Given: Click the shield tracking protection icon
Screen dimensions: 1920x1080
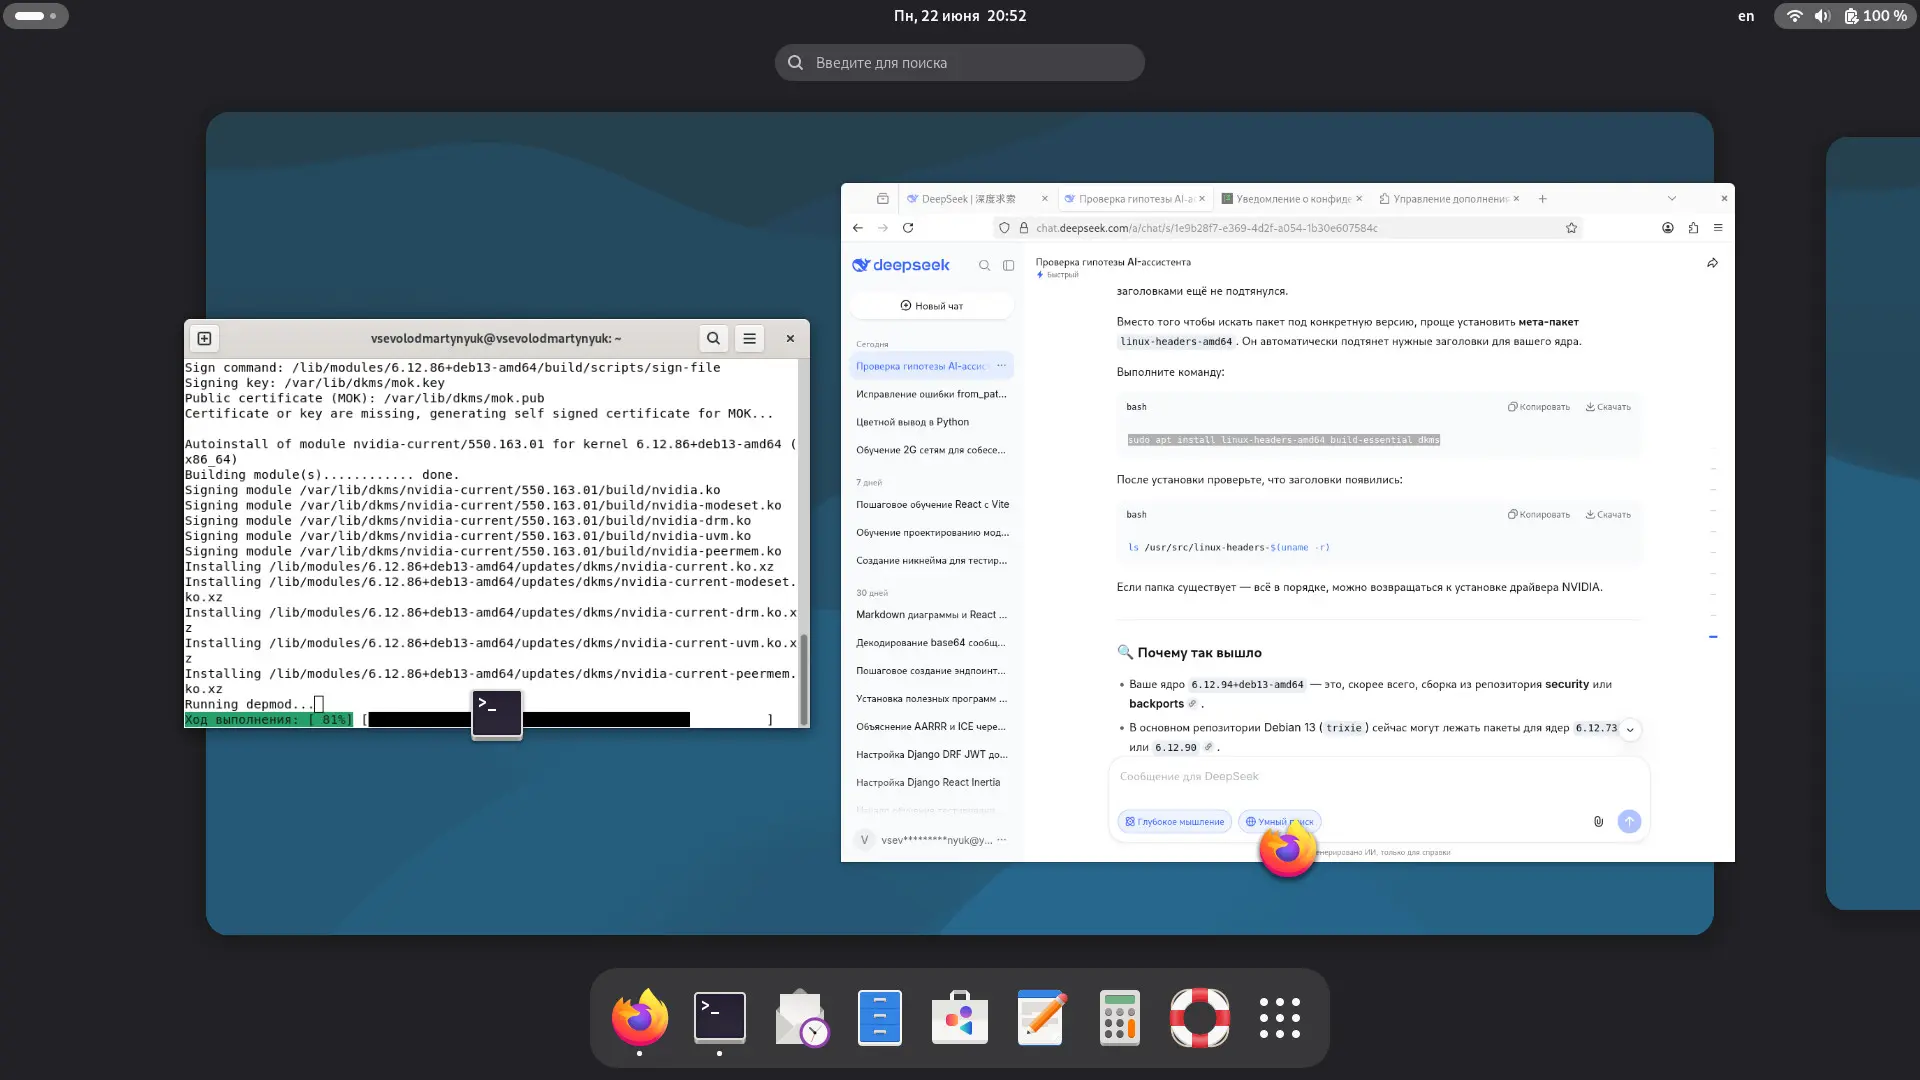Looking at the screenshot, I should point(1004,228).
